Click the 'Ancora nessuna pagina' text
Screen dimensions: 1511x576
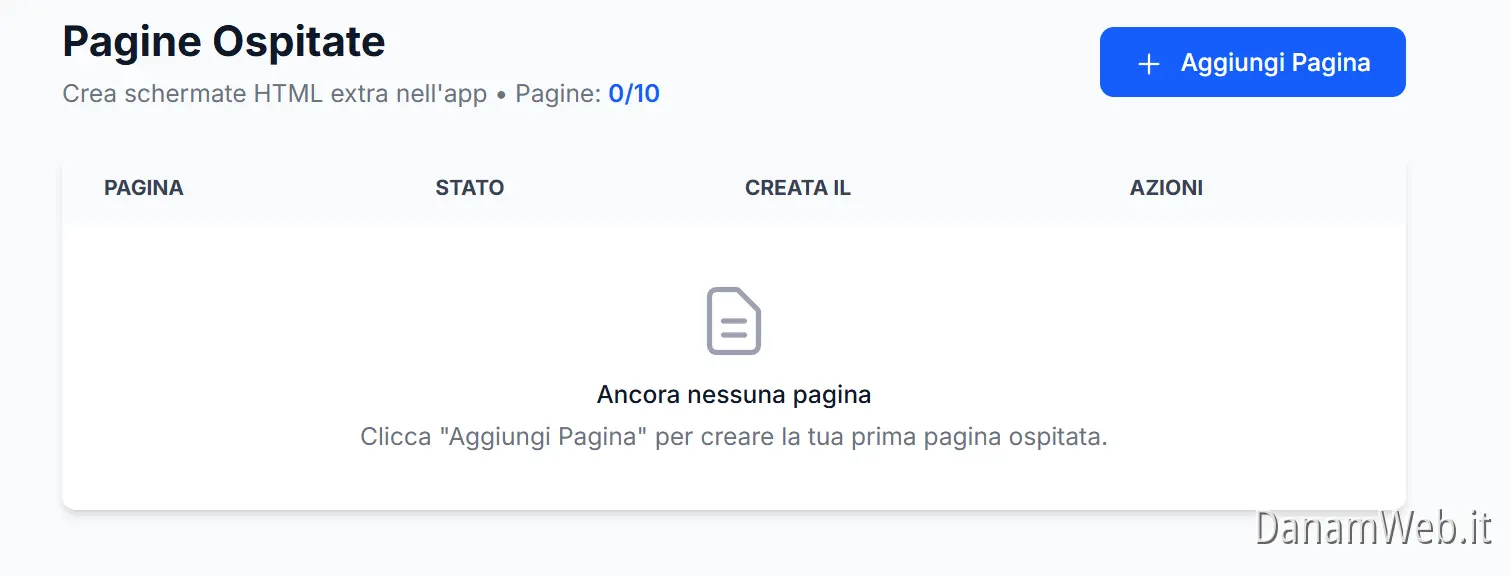click(x=734, y=394)
